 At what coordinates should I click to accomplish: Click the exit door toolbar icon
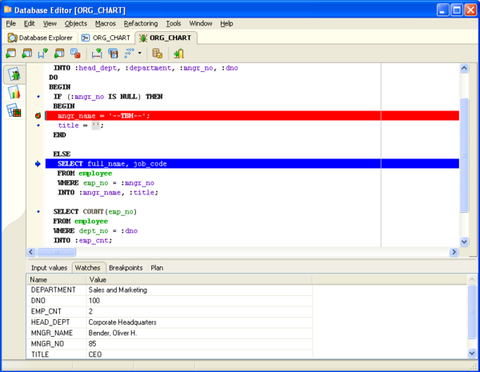[x=179, y=53]
